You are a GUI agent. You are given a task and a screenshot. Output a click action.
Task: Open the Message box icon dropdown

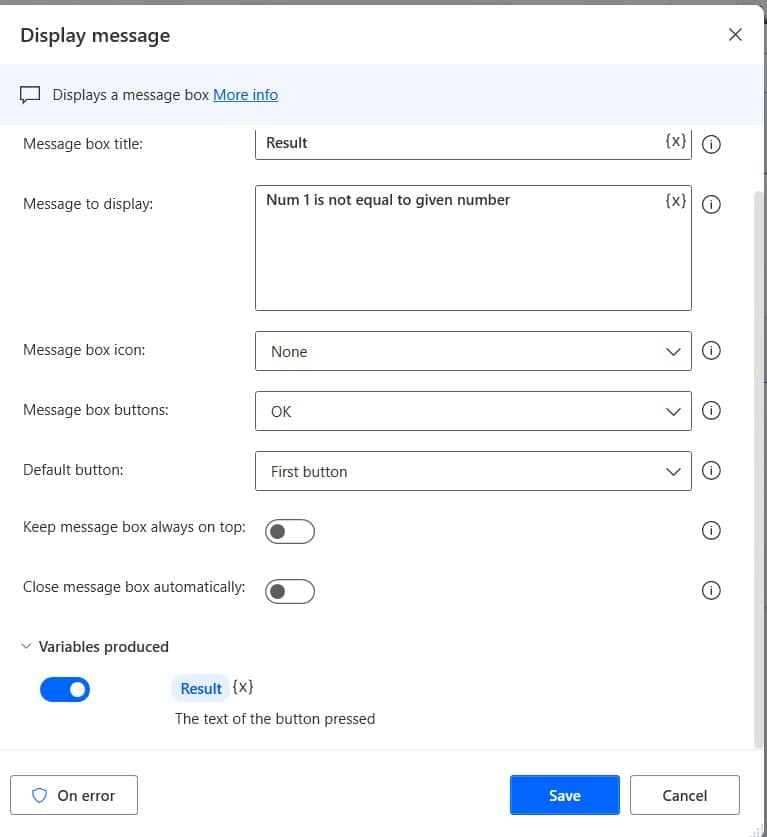click(x=473, y=351)
